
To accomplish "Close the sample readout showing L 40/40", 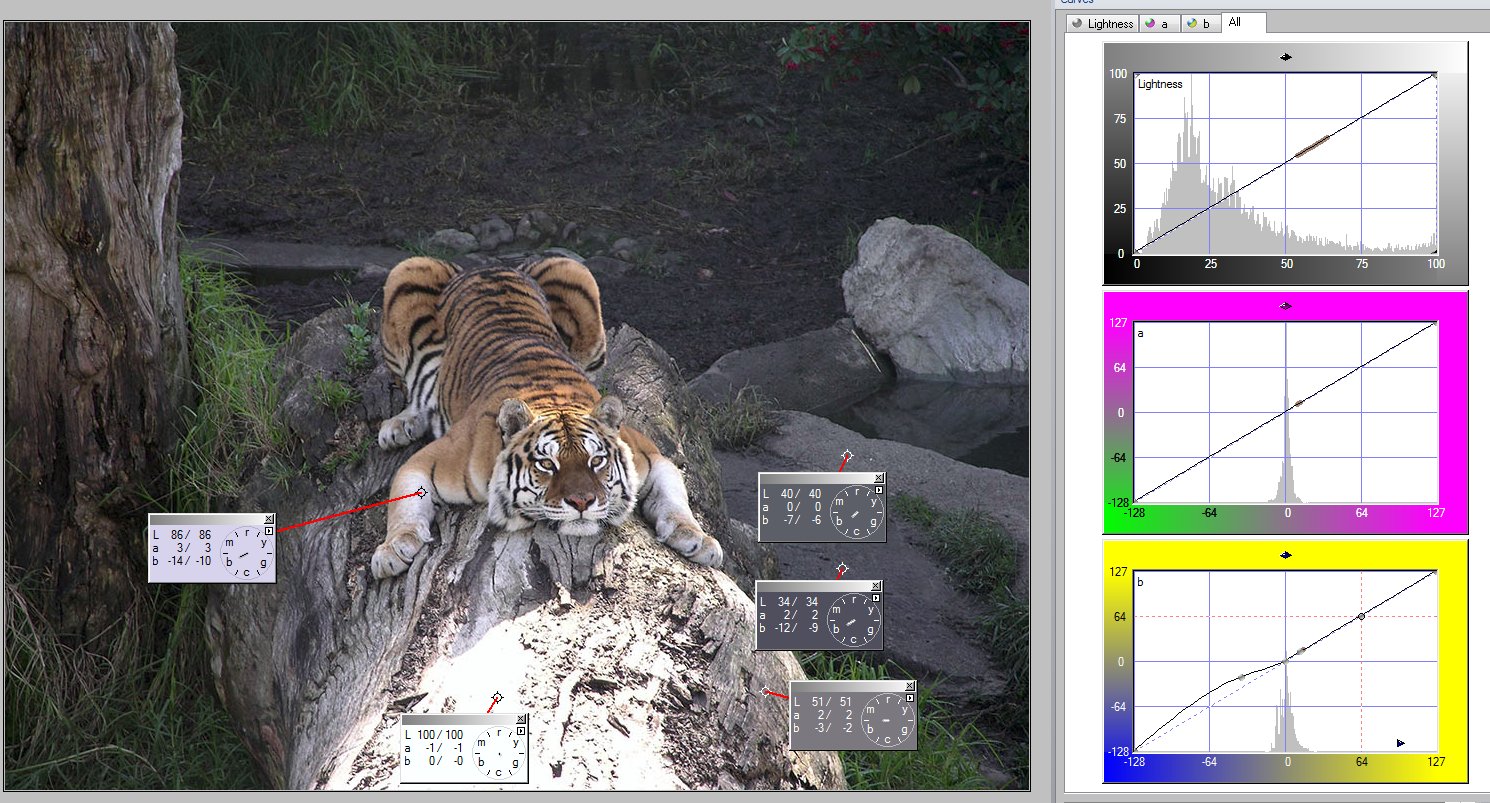I will click(x=879, y=478).
